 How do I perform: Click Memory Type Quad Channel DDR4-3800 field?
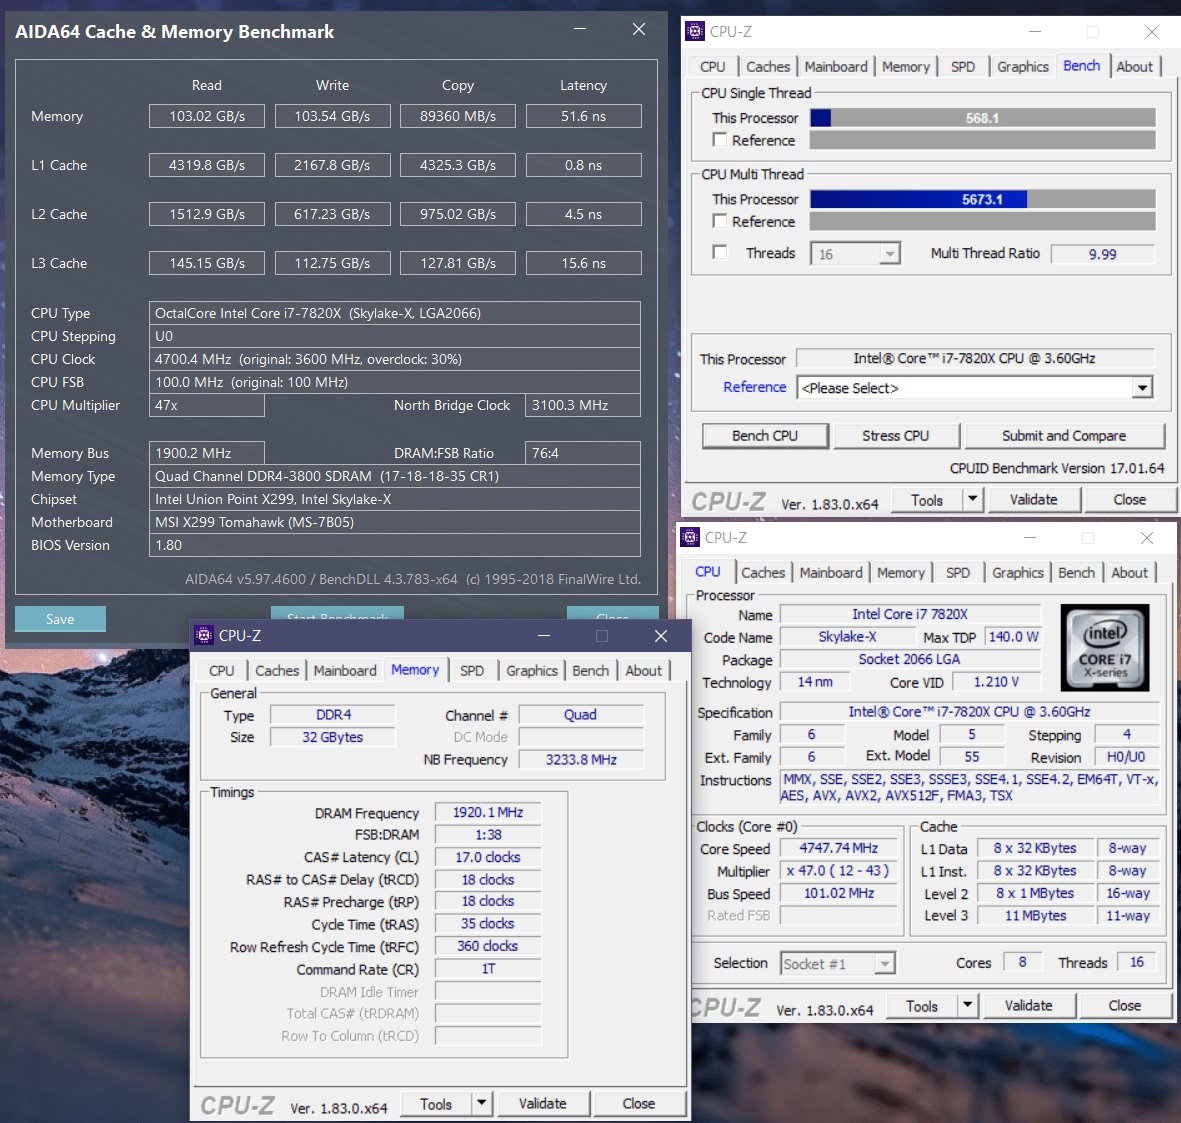395,476
